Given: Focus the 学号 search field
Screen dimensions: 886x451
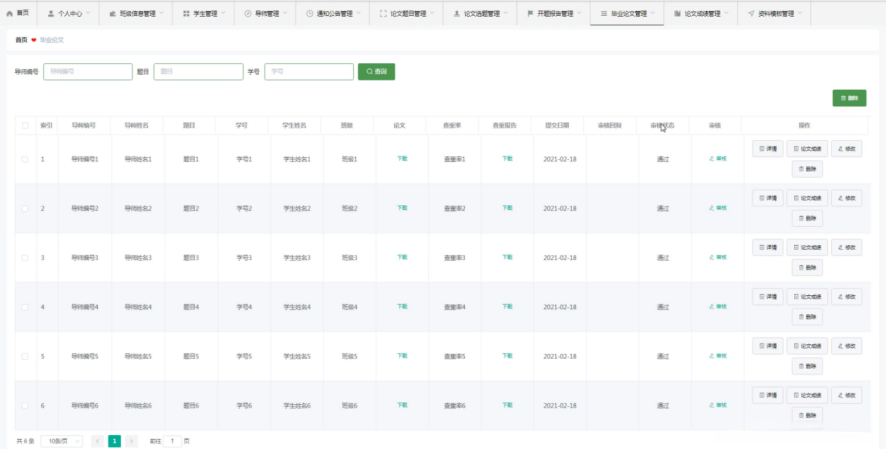Looking at the screenshot, I should pyautogui.click(x=309, y=72).
